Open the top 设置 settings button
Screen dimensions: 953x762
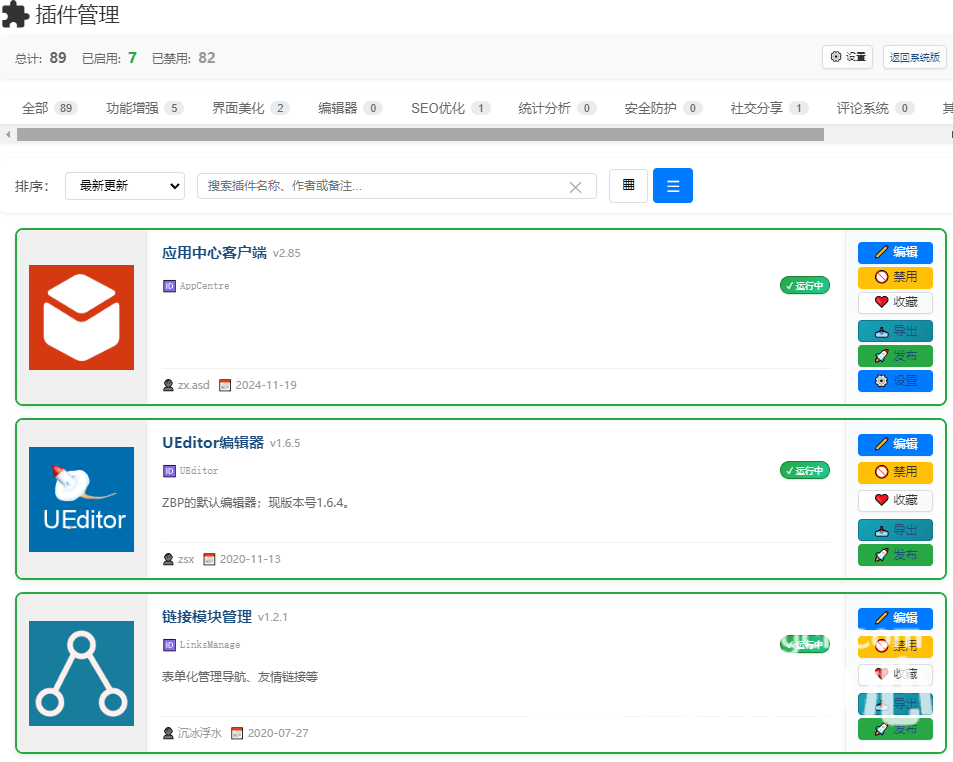point(847,57)
